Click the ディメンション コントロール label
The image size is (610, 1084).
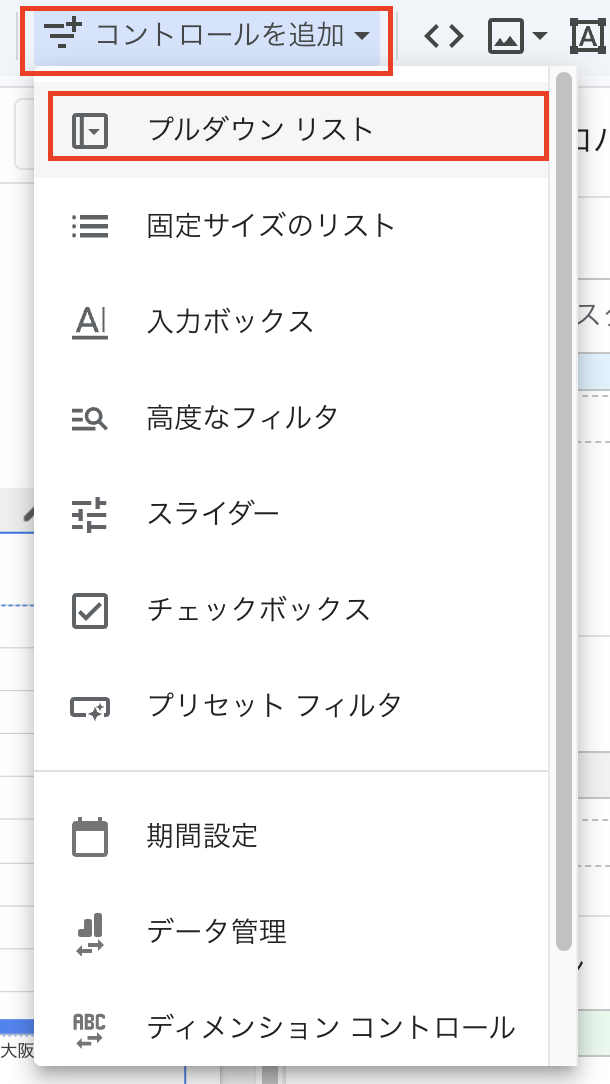click(x=330, y=1028)
